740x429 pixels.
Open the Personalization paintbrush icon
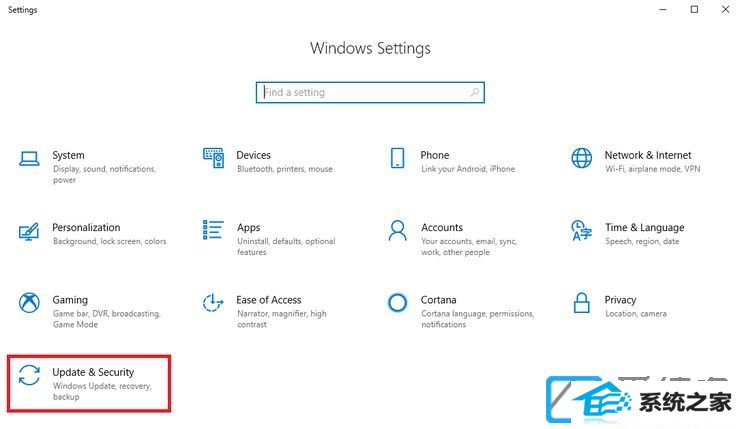[x=29, y=231]
